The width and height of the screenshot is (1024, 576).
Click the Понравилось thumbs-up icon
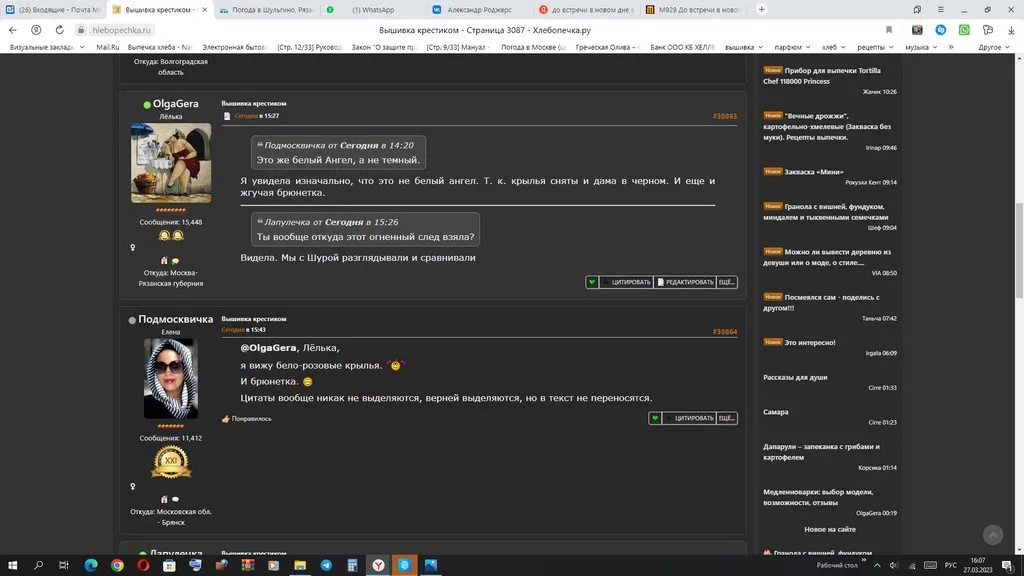226,419
